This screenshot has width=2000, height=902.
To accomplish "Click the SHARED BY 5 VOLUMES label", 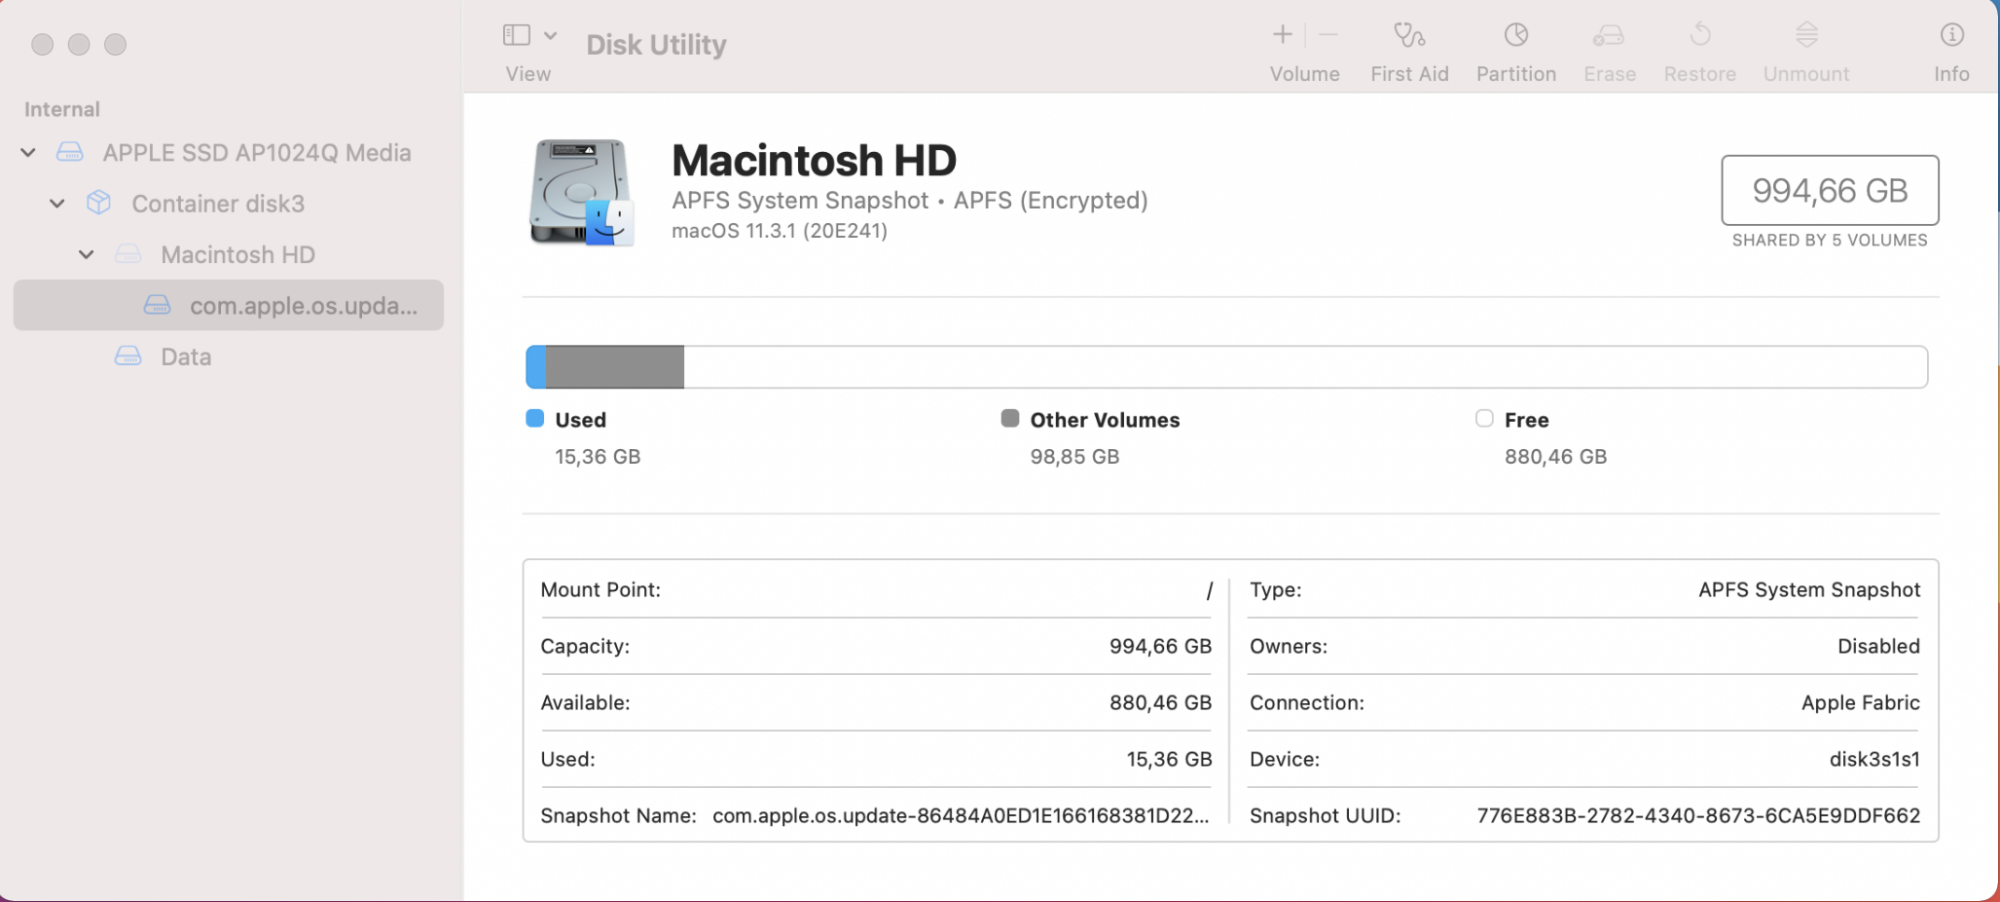I will (x=1830, y=240).
